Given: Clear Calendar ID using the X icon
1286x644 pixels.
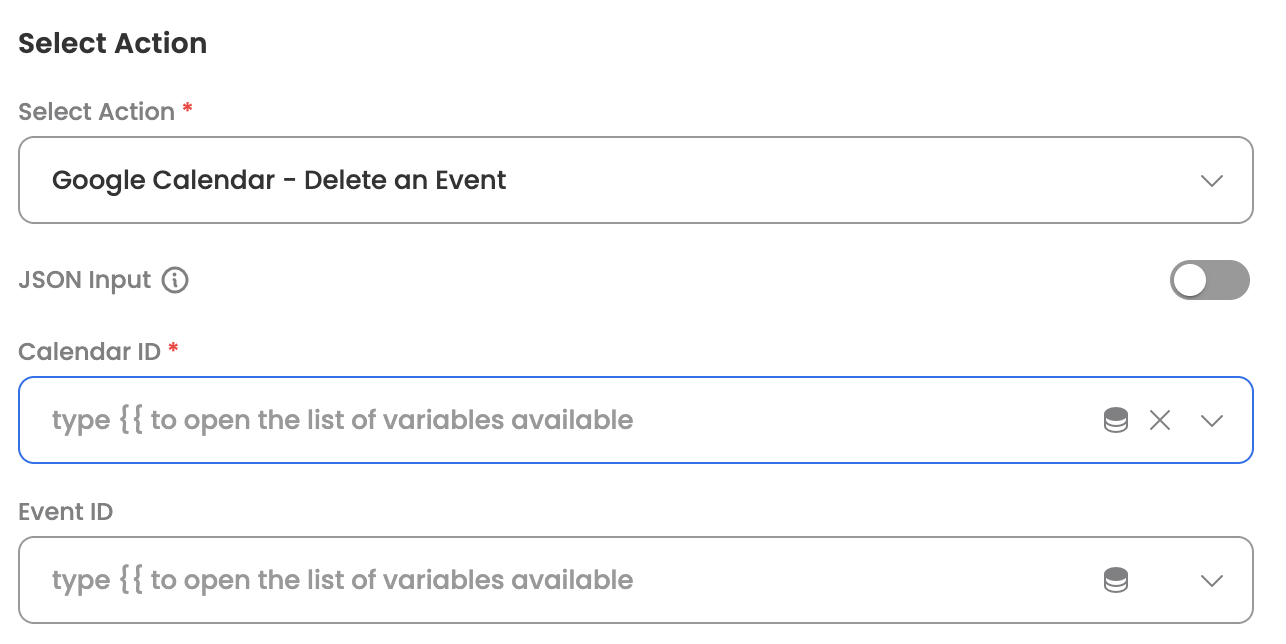Looking at the screenshot, I should (1160, 420).
